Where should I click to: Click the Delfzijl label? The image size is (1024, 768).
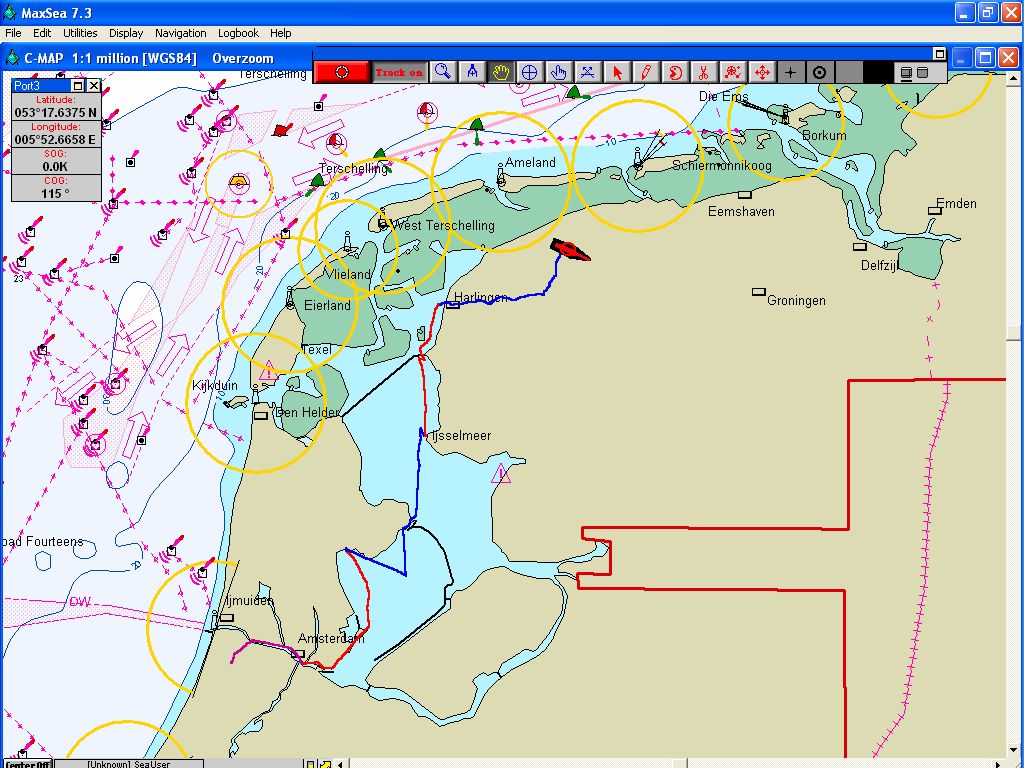(x=879, y=265)
